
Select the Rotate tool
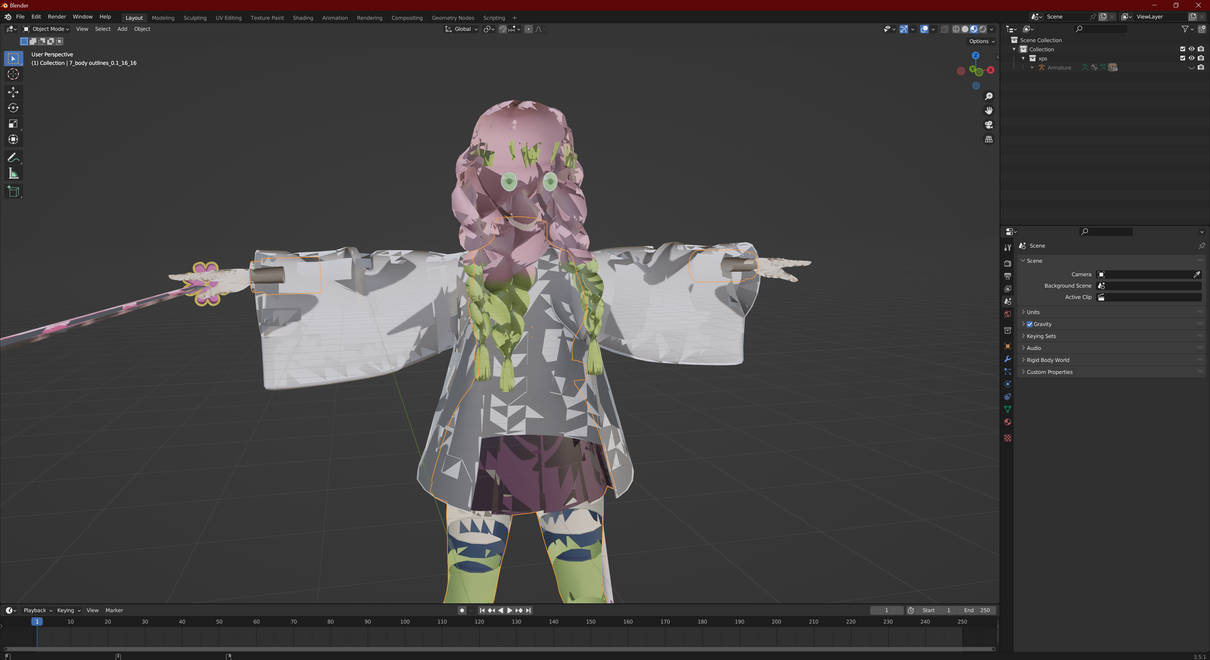pyautogui.click(x=13, y=107)
